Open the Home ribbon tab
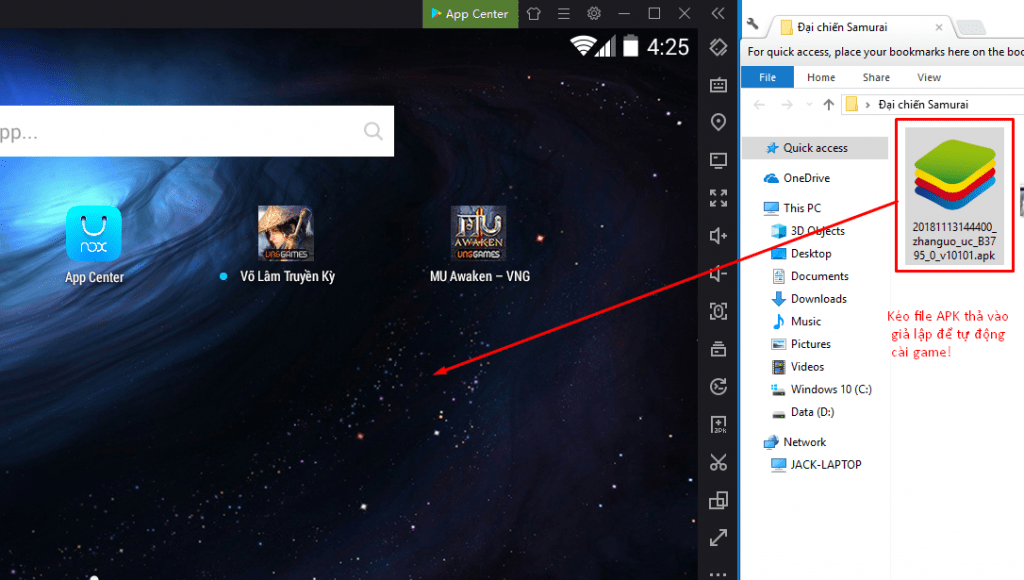 point(821,77)
